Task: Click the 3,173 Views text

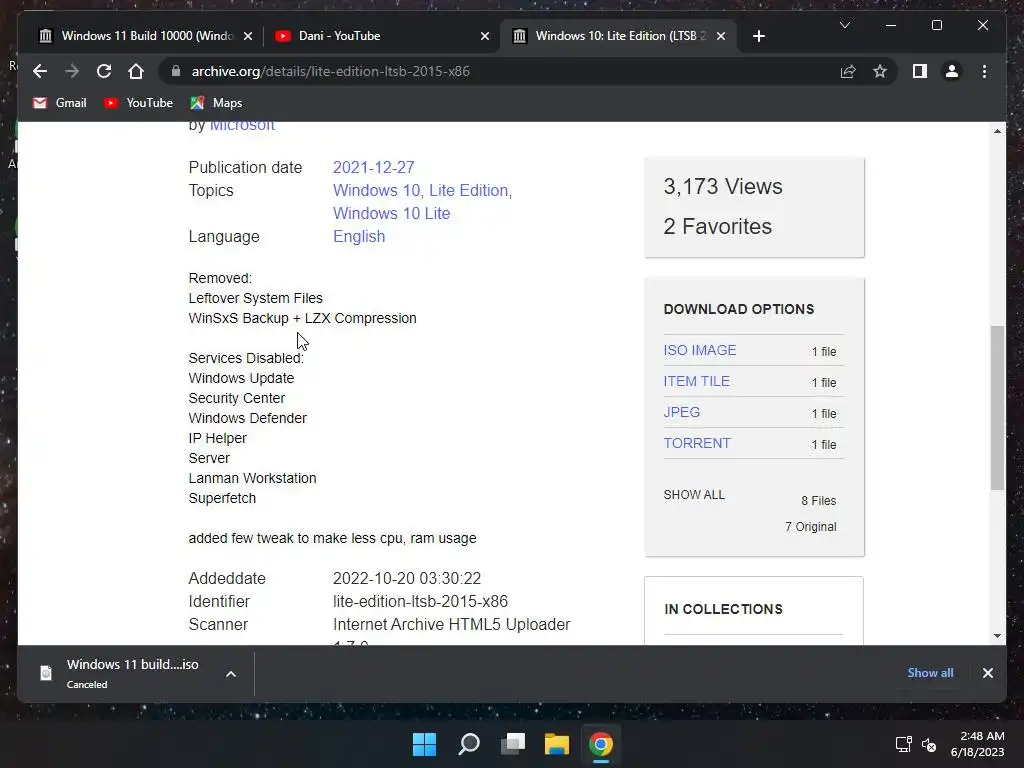Action: pos(722,186)
